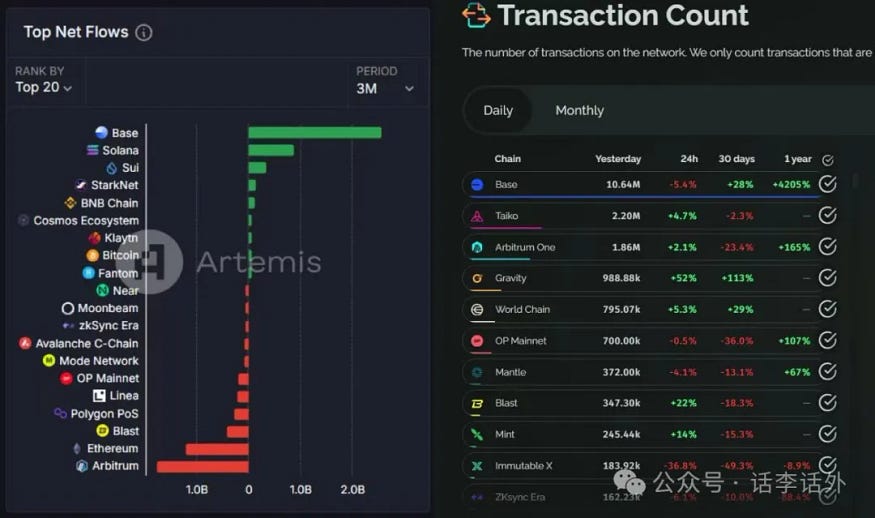Click the +4205% one-year value for Base
Screen dimensions: 875x518
click(x=791, y=185)
